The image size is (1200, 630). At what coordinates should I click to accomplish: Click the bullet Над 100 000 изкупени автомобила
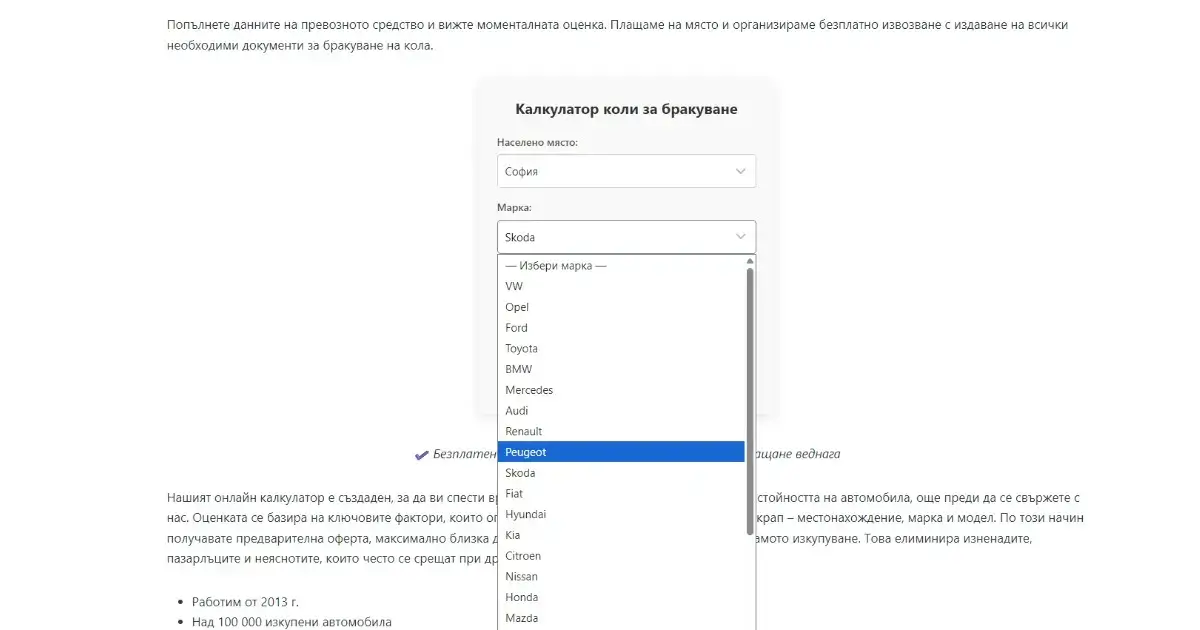point(292,622)
